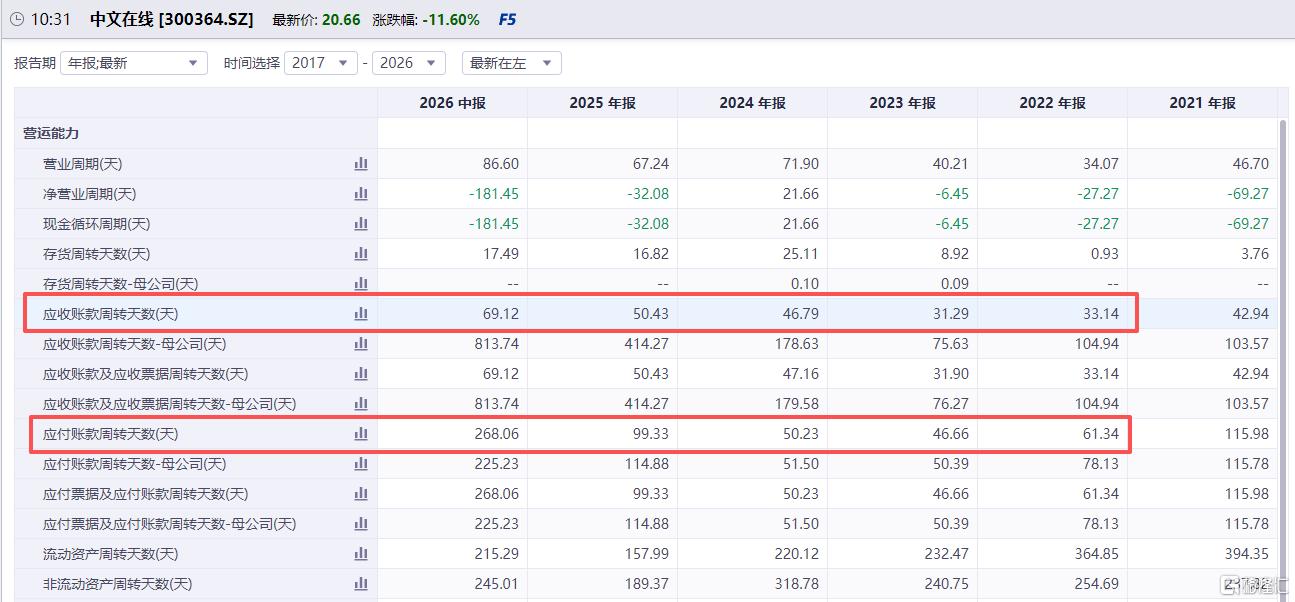Viewport: 1295px width, 602px height.
Task: Click the clock icon beside 10:31
Action: [16, 19]
